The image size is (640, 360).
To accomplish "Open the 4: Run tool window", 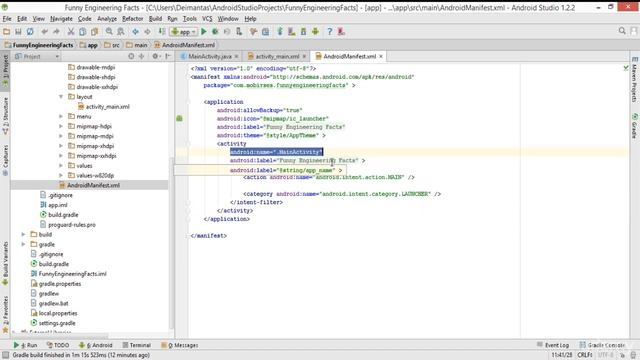I will [x=25, y=345].
